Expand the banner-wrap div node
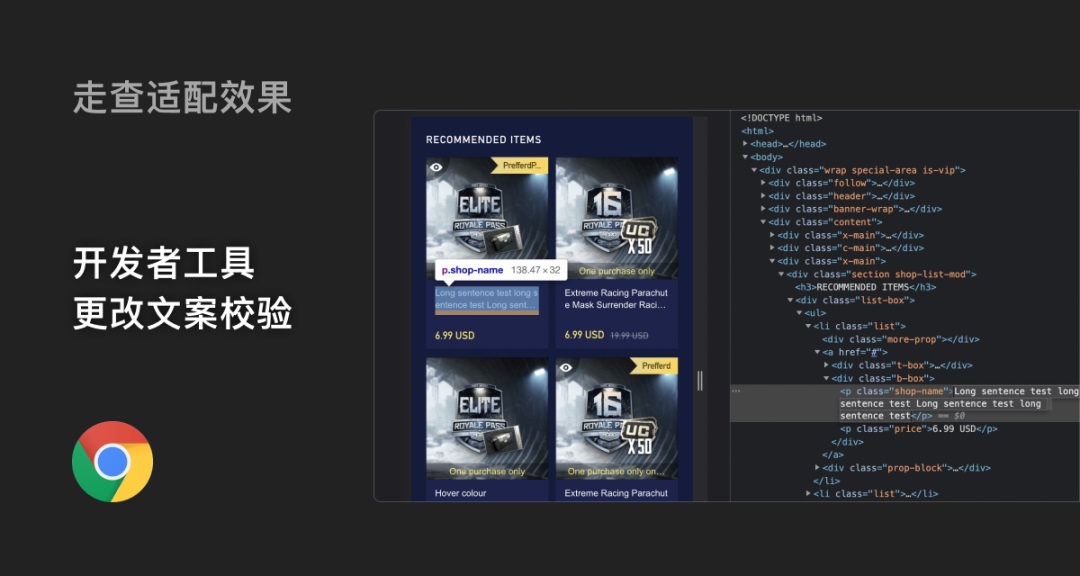Image resolution: width=1080 pixels, height=576 pixels. [763, 209]
